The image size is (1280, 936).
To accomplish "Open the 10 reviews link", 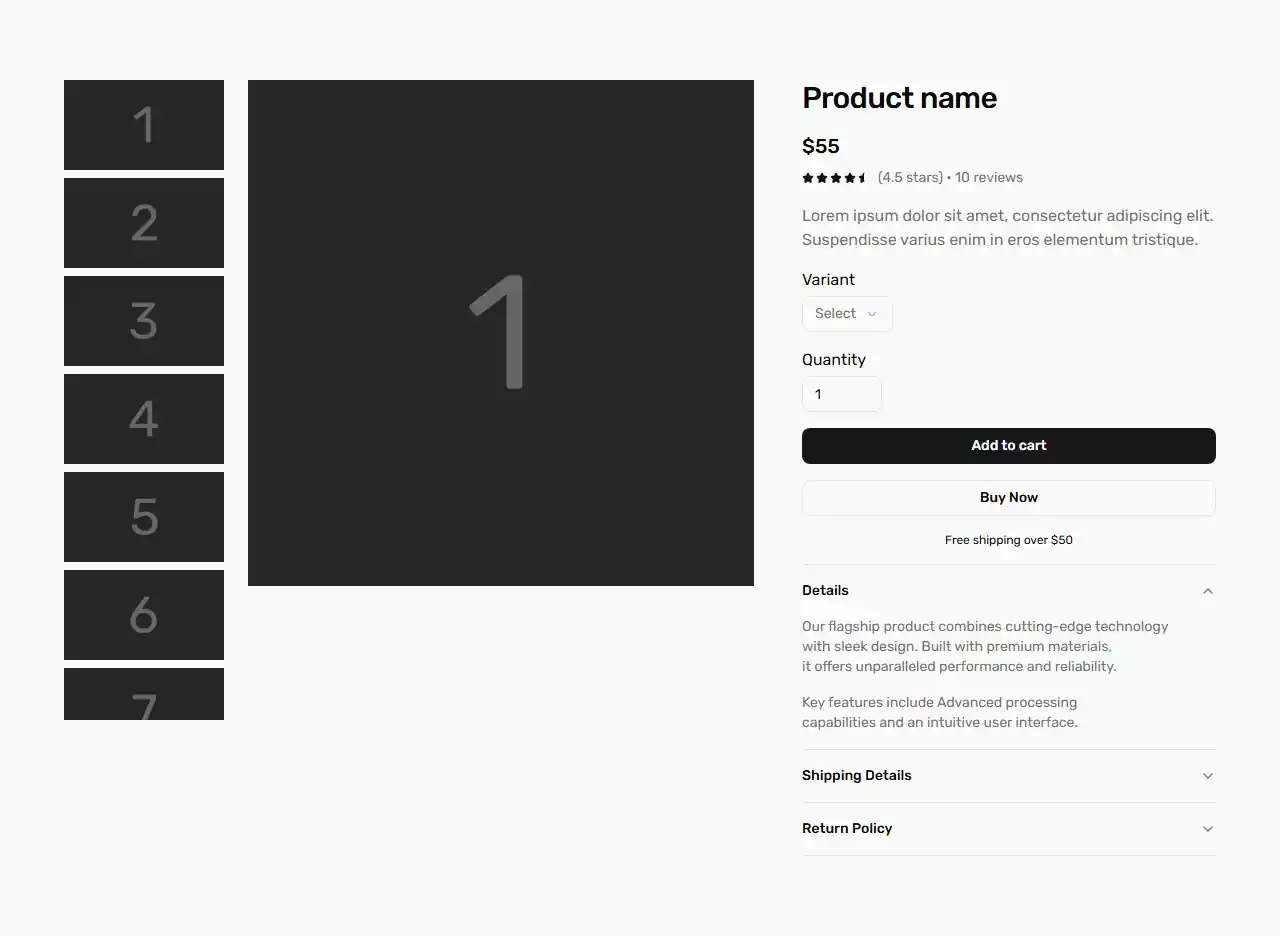I will coord(988,177).
